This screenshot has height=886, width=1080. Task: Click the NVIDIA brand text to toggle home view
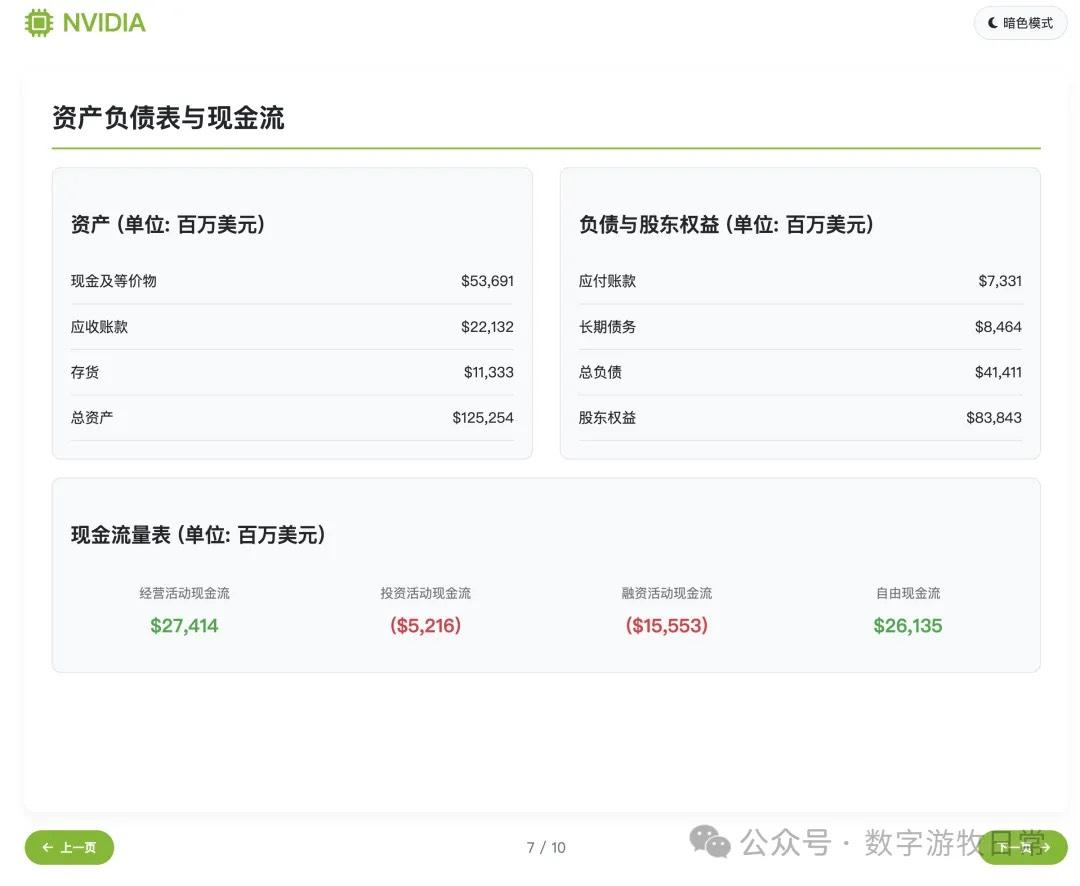tap(106, 22)
